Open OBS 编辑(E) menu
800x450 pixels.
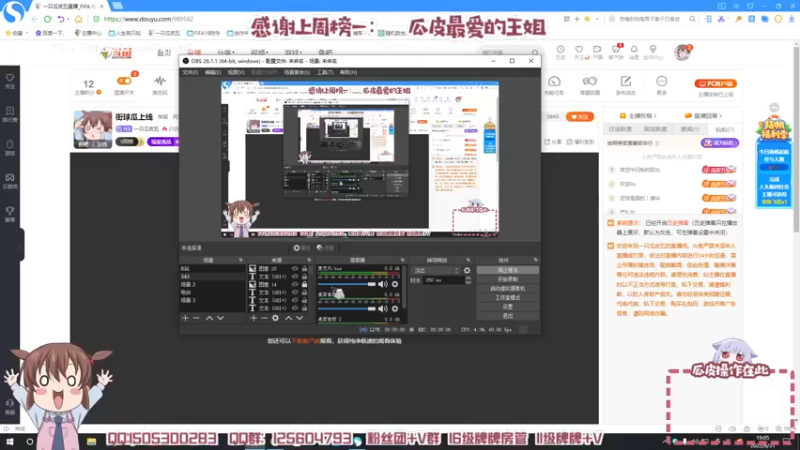pyautogui.click(x=213, y=72)
